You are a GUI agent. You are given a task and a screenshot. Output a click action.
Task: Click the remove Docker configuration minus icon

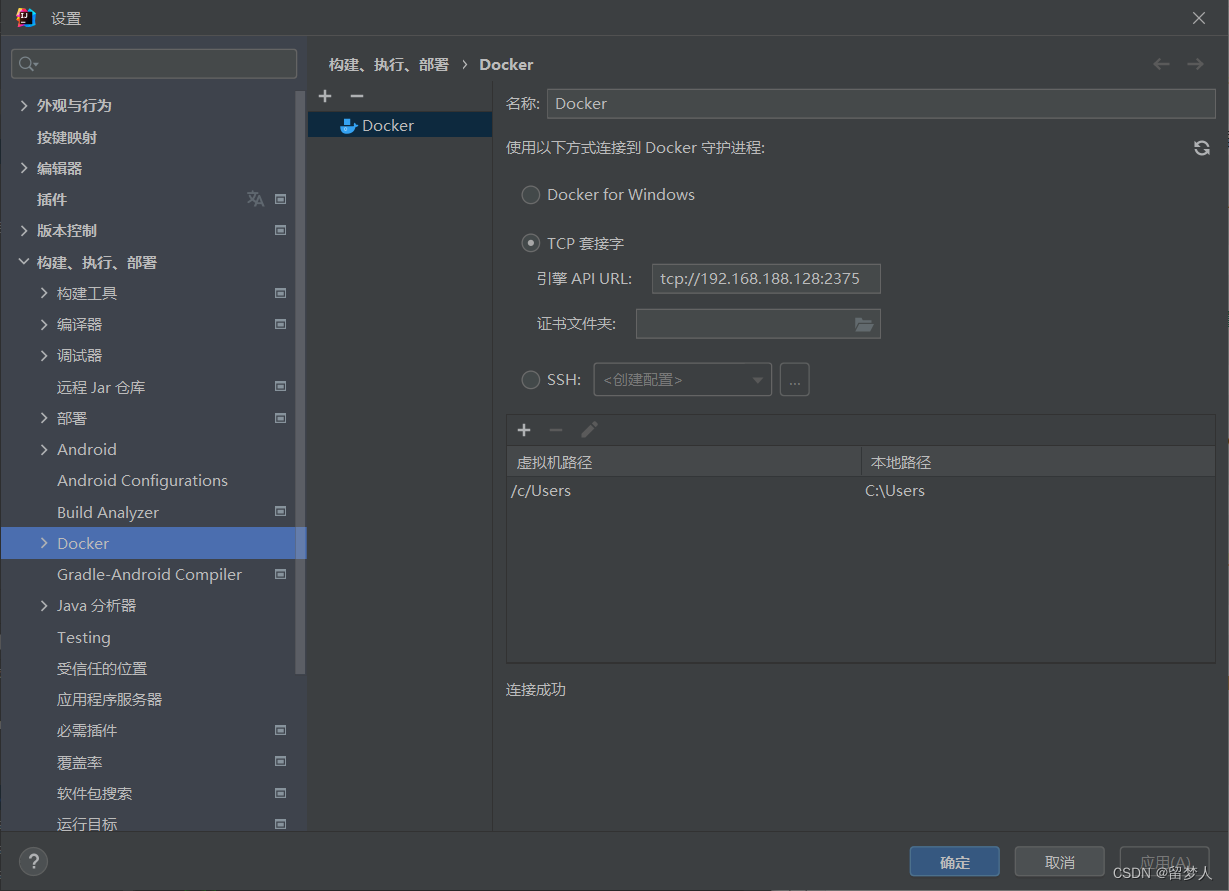(x=357, y=96)
